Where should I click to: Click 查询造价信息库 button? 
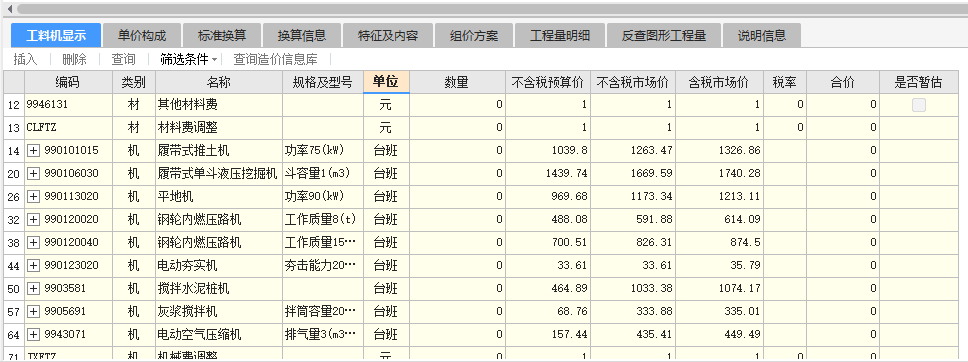tap(275, 60)
